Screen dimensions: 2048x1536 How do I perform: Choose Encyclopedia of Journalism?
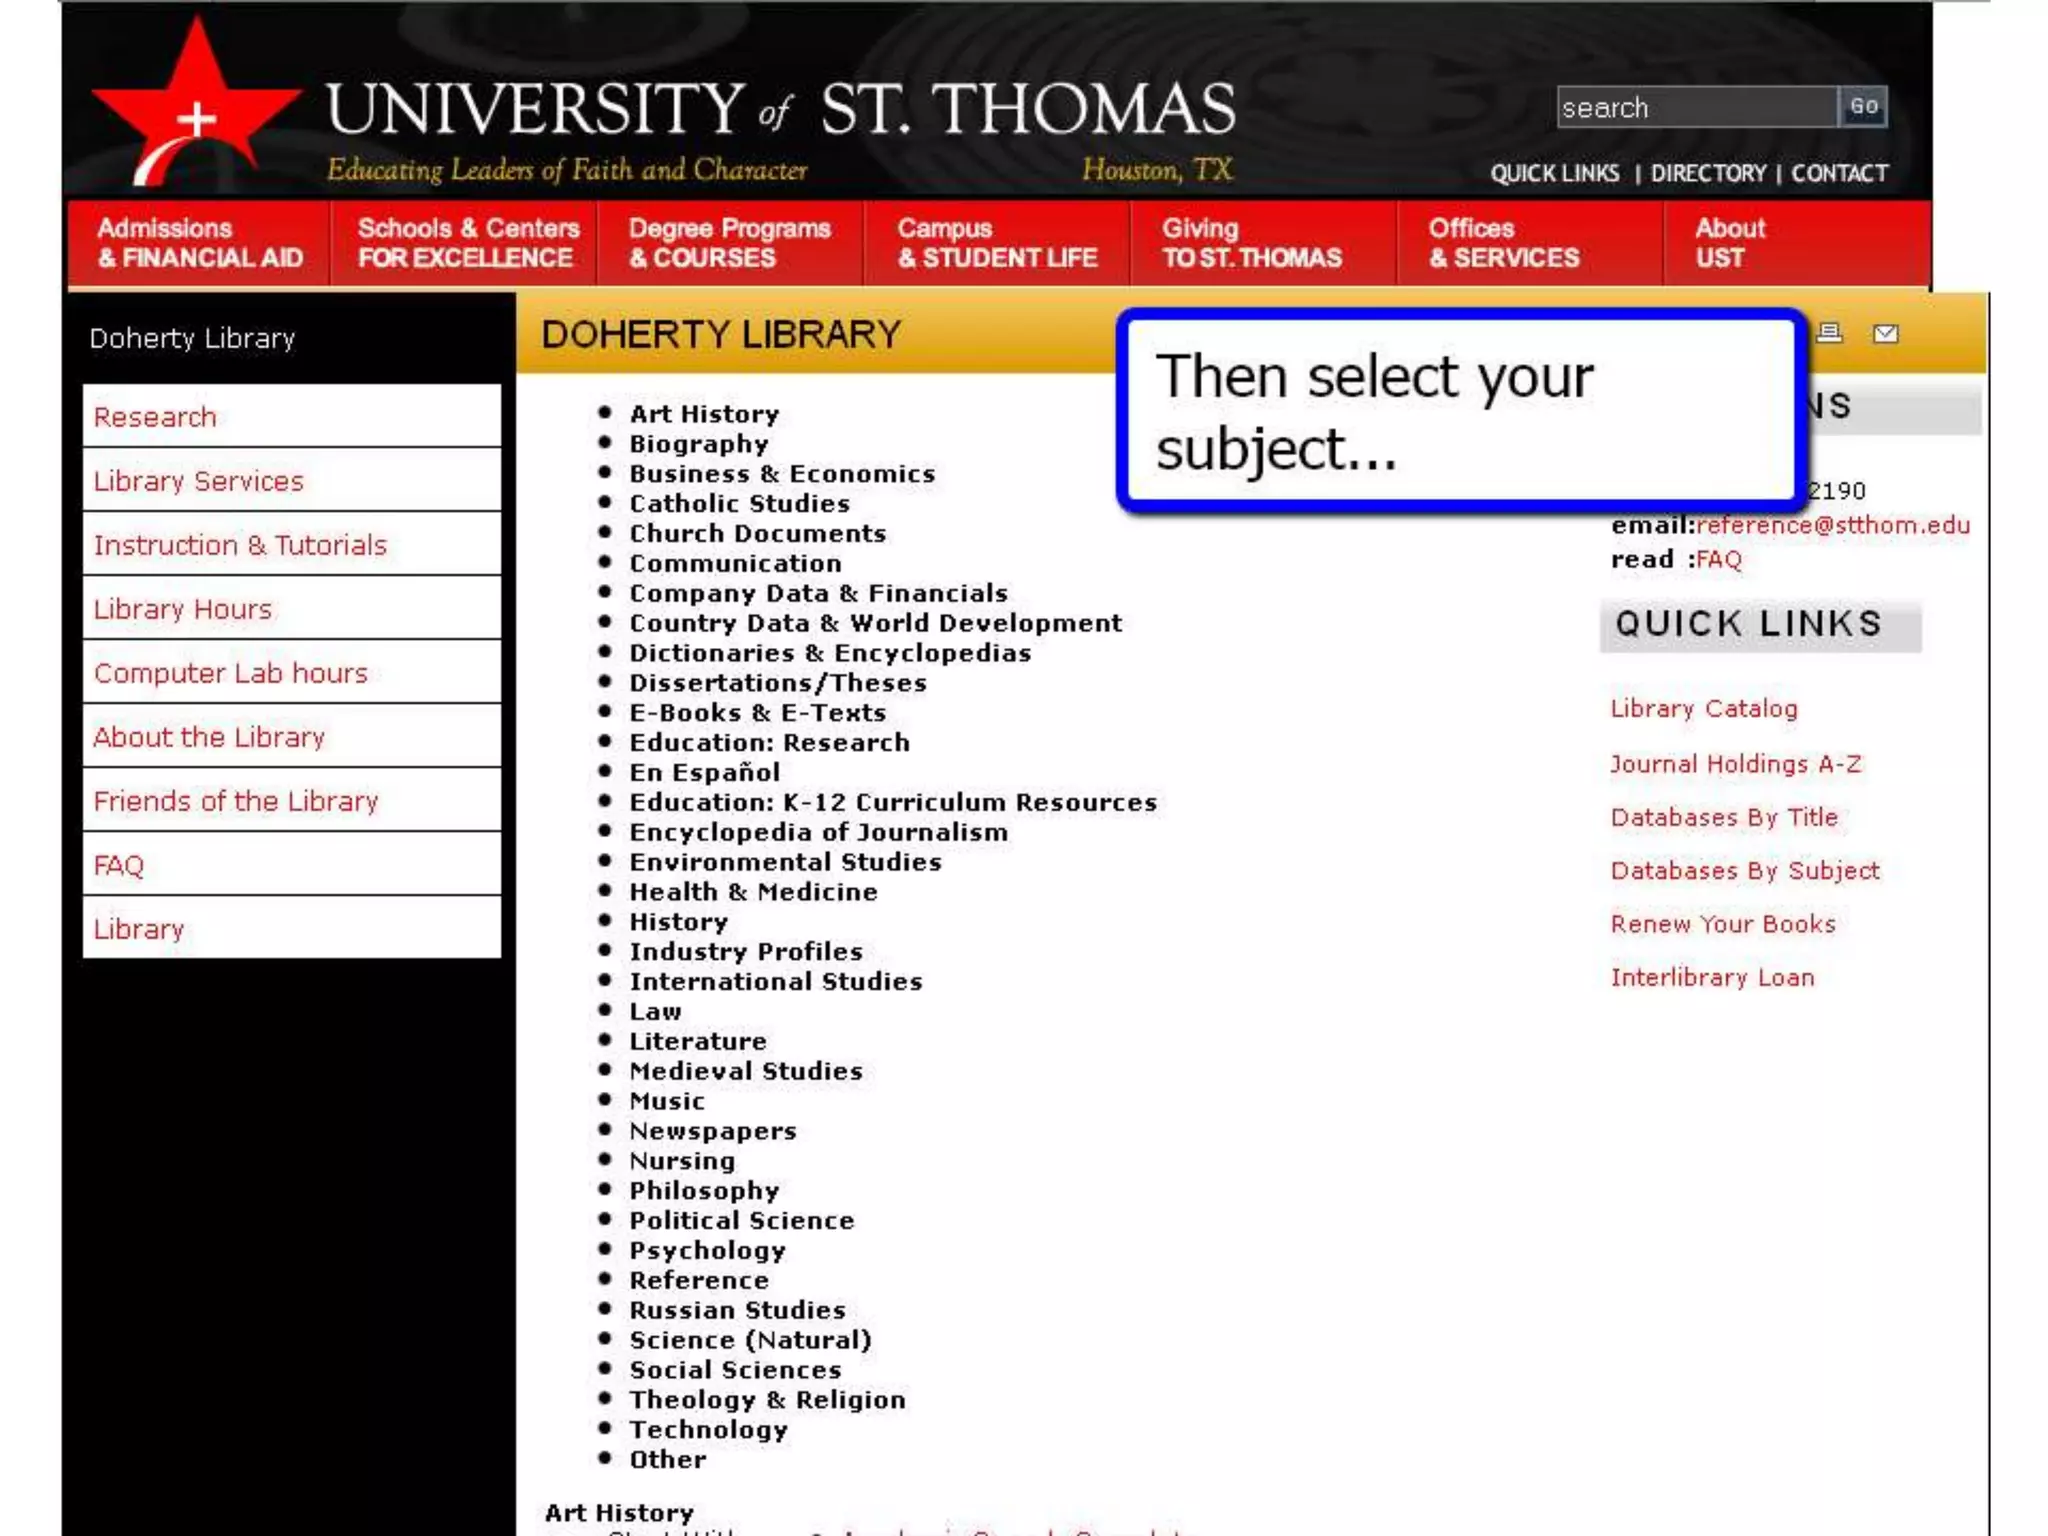coord(818,832)
